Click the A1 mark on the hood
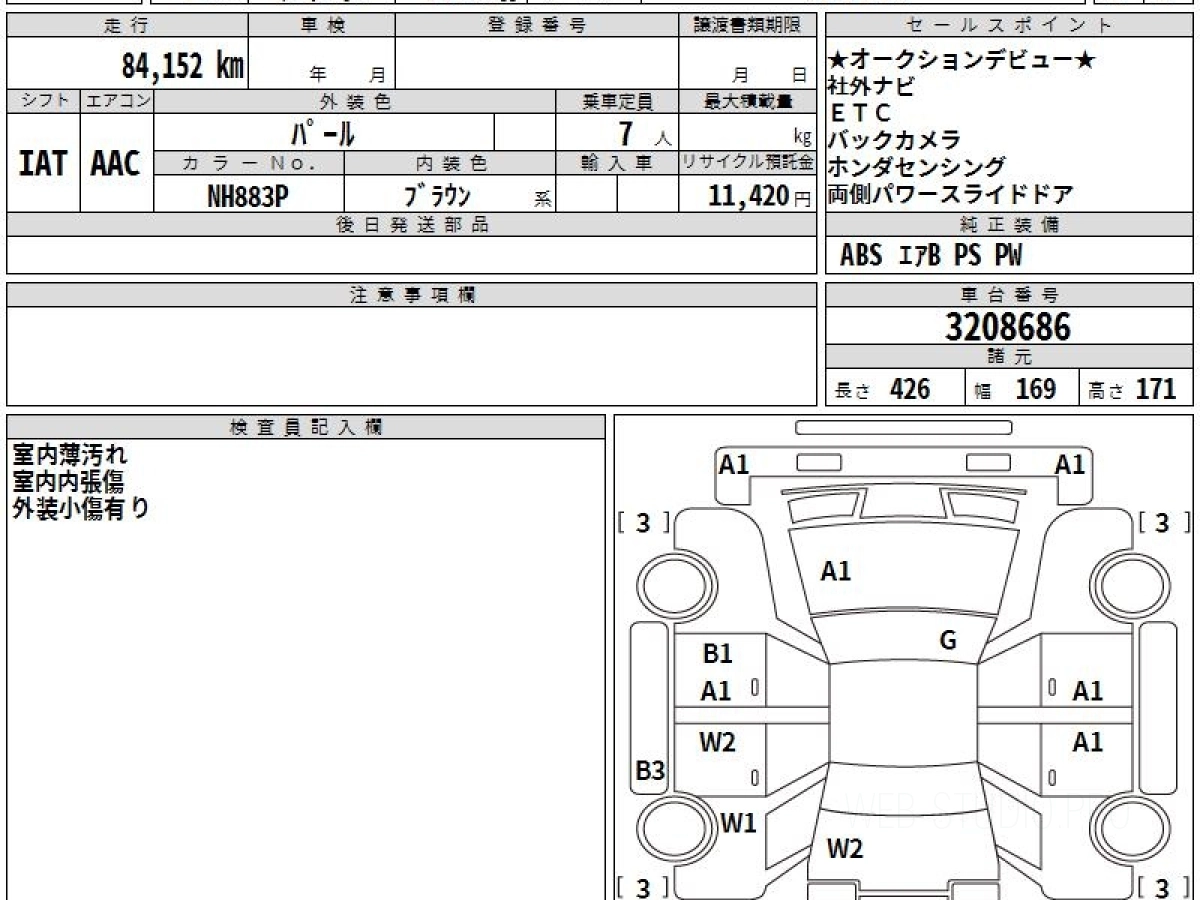Image resolution: width=1200 pixels, height=900 pixels. click(x=835, y=572)
